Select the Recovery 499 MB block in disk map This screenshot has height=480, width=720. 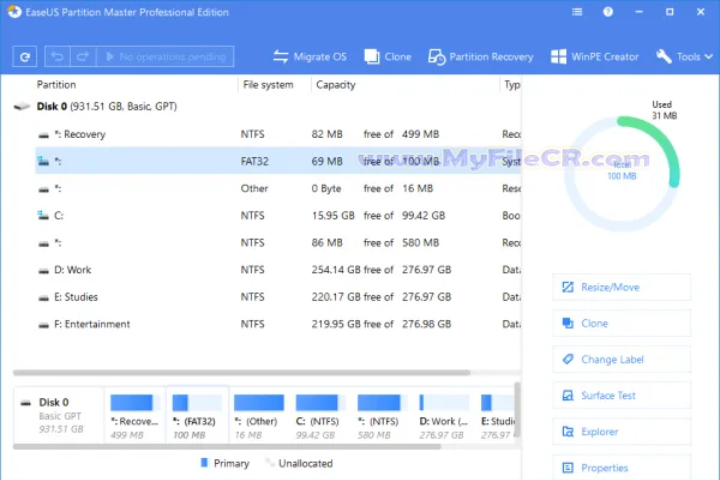[x=135, y=416]
